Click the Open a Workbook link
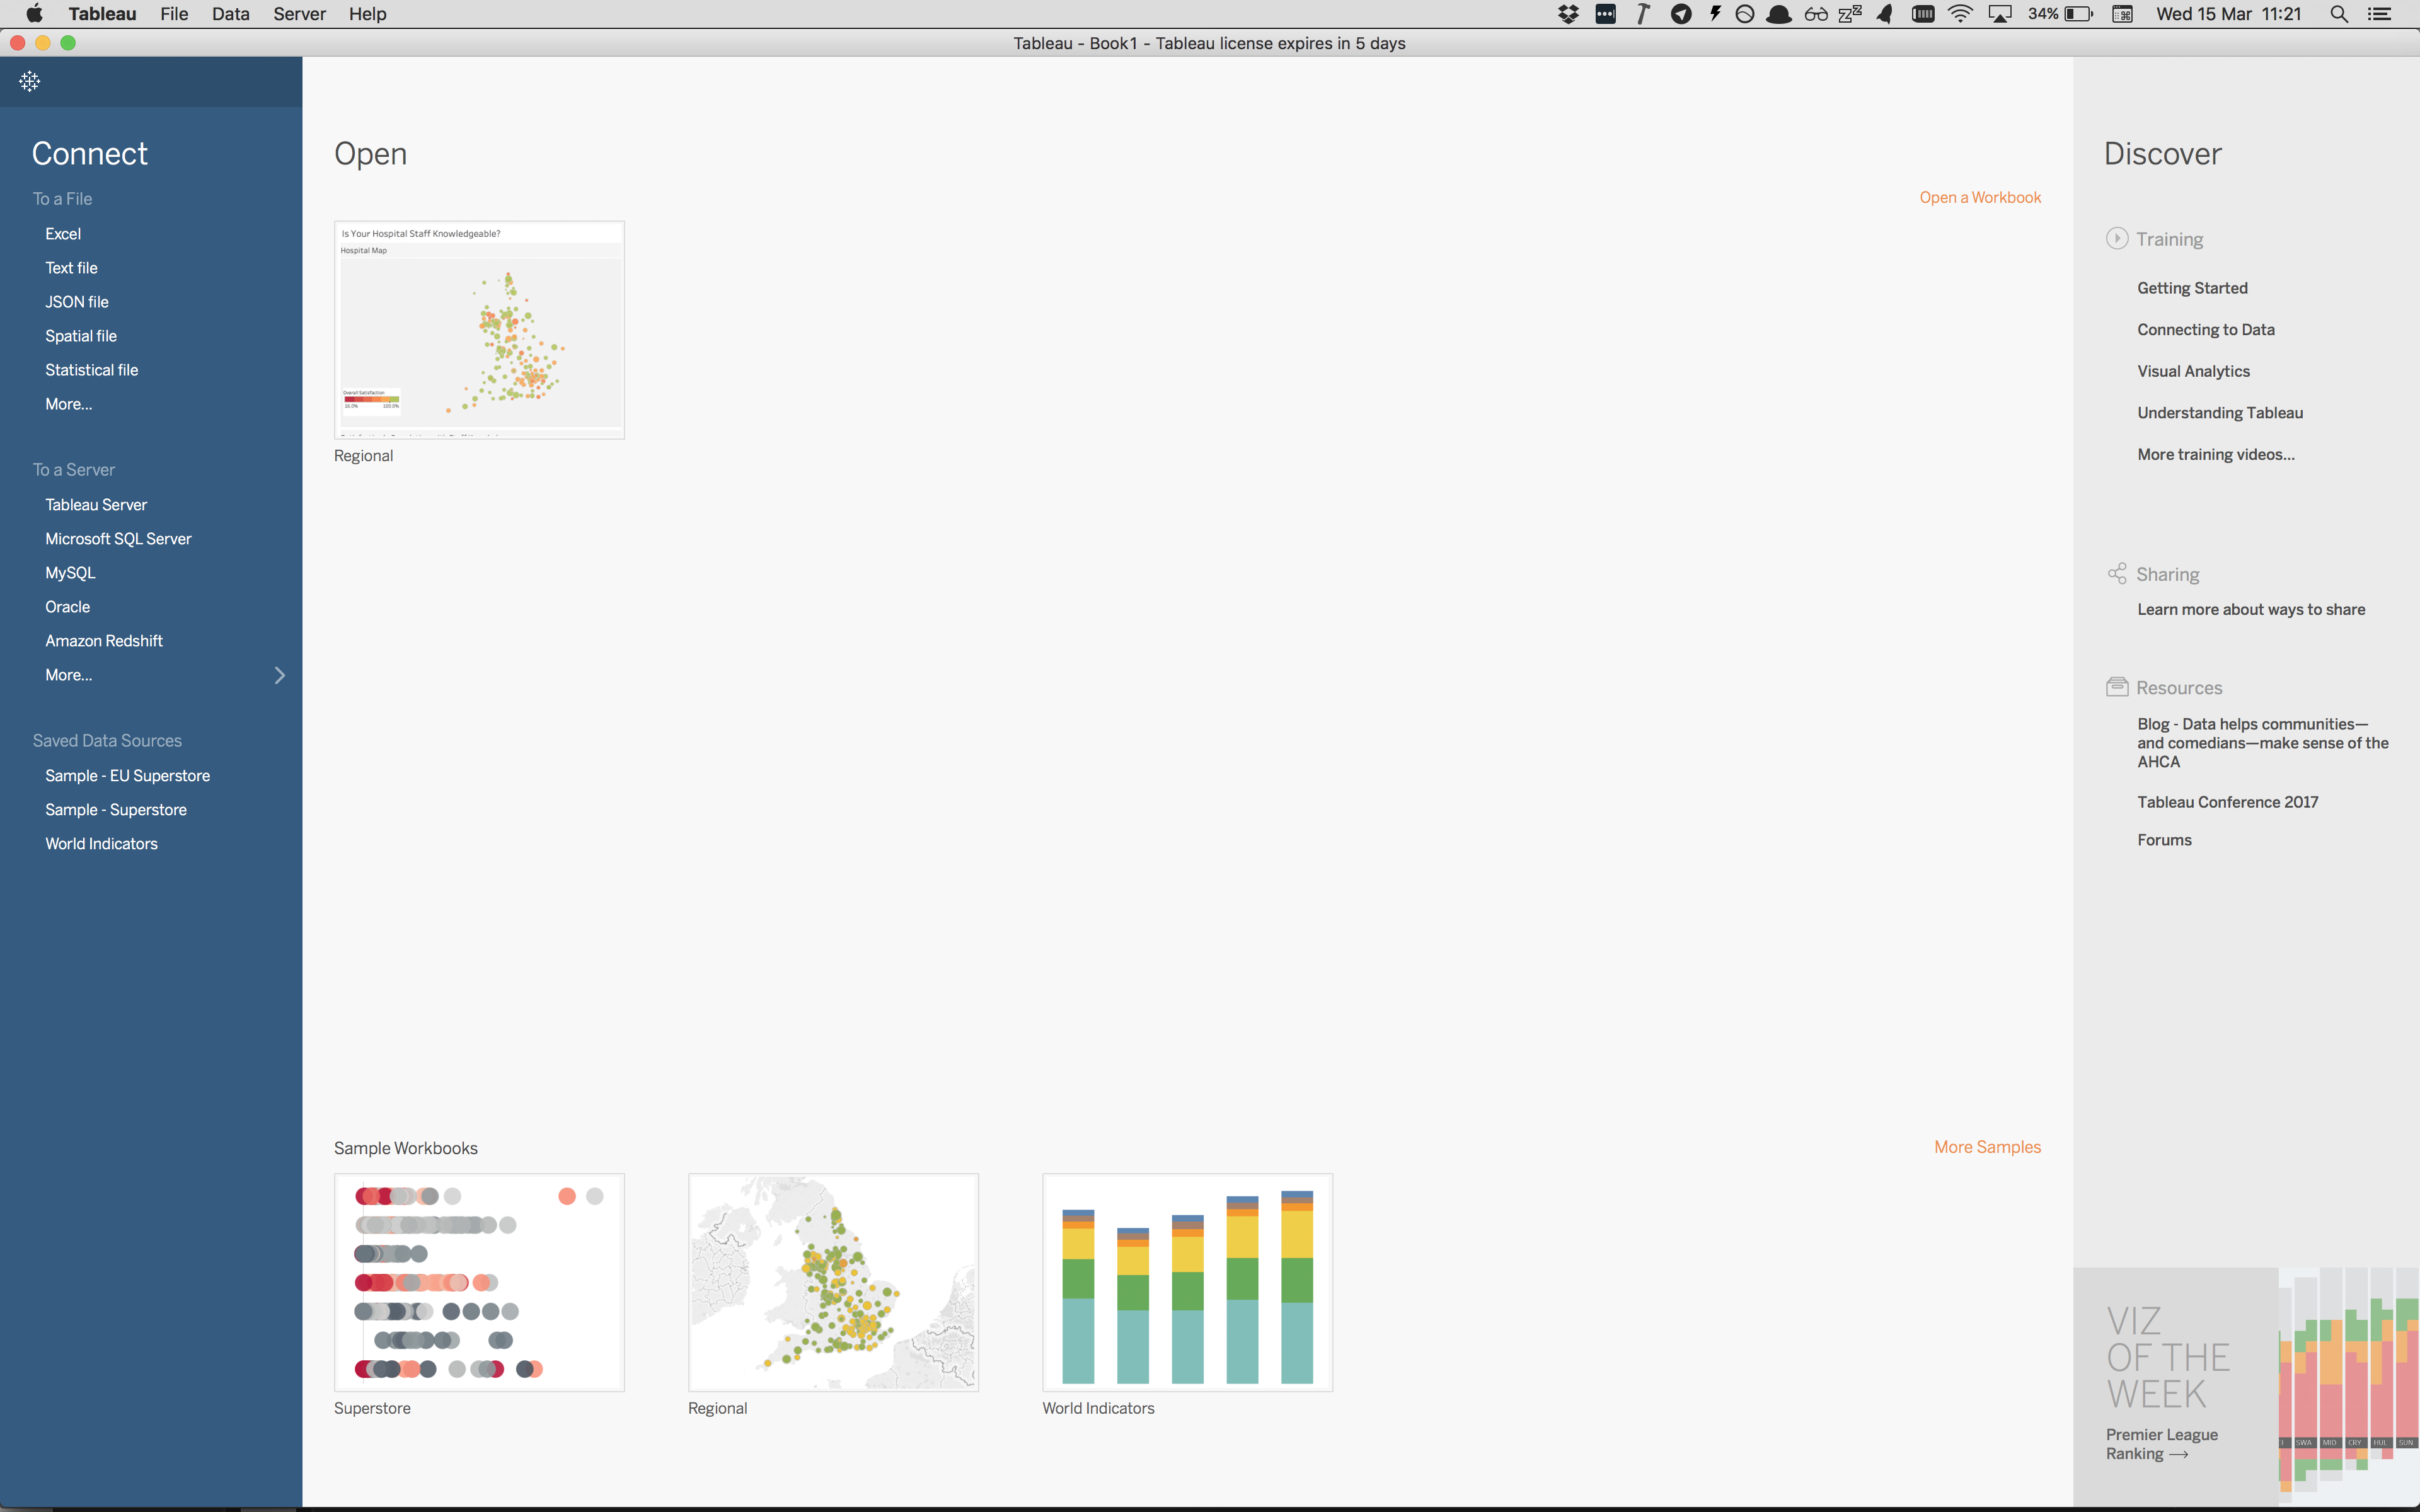2420x1512 pixels. click(x=1980, y=197)
